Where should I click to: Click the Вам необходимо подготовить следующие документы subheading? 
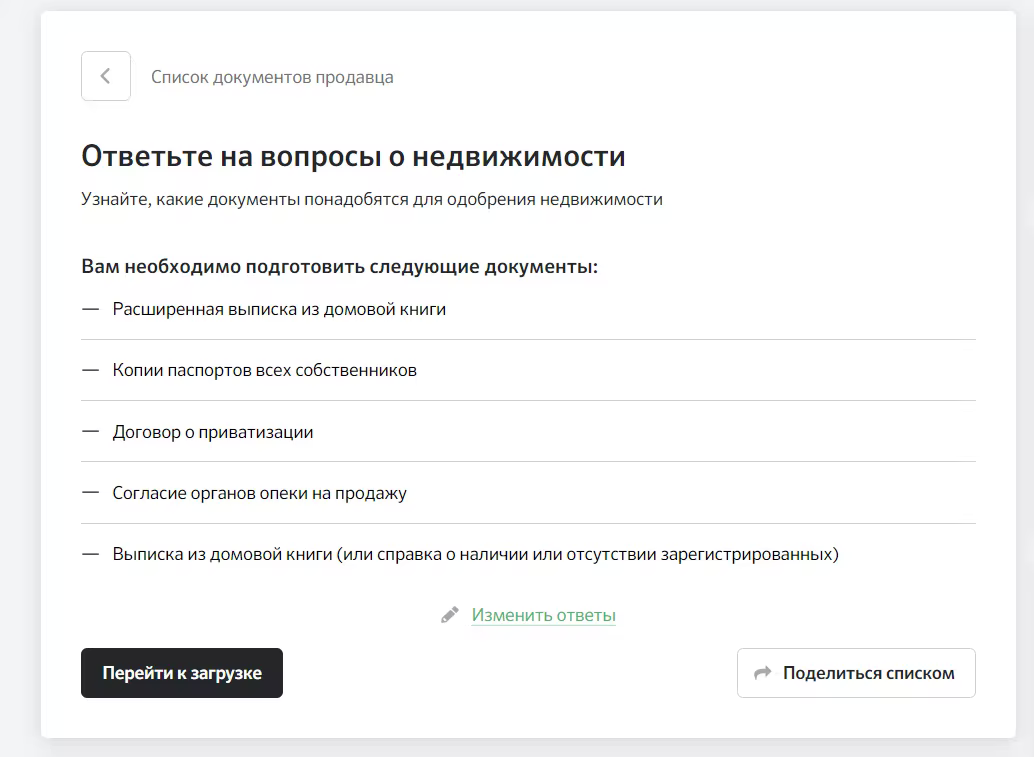click(x=339, y=267)
